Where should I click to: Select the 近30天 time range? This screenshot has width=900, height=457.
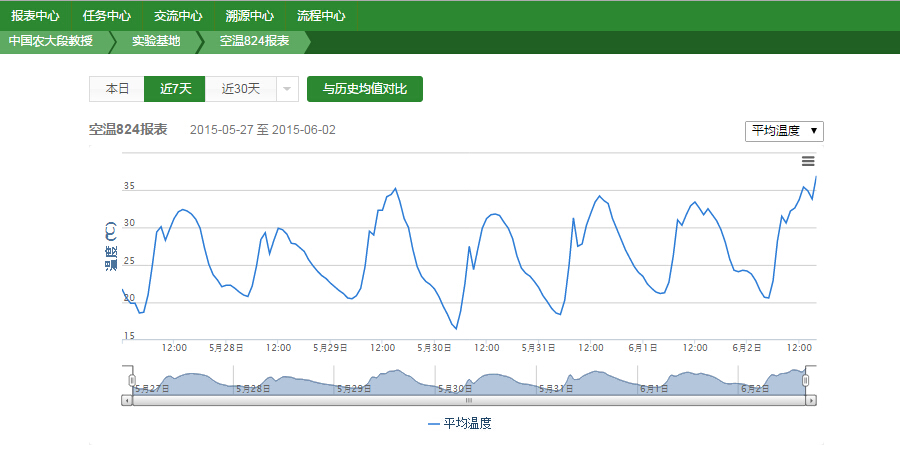[x=240, y=89]
